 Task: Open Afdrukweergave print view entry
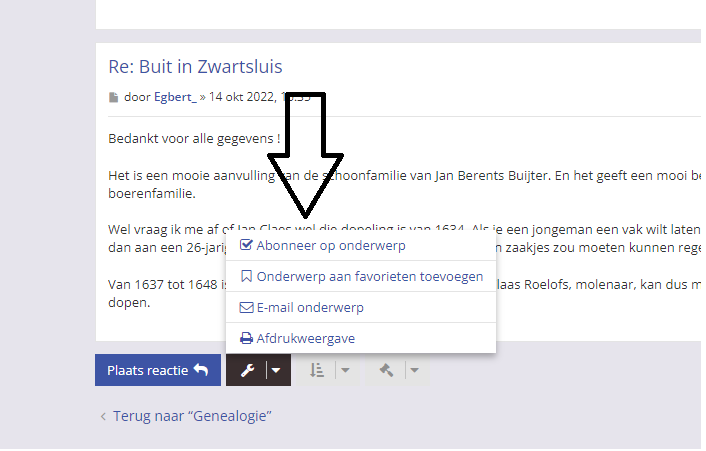pyautogui.click(x=361, y=338)
